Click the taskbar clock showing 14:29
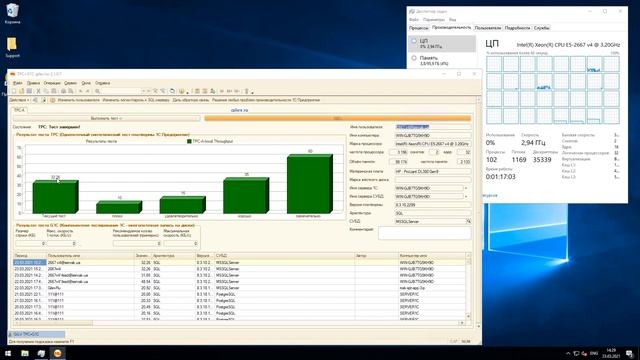This screenshot has width=640, height=360. [611, 353]
